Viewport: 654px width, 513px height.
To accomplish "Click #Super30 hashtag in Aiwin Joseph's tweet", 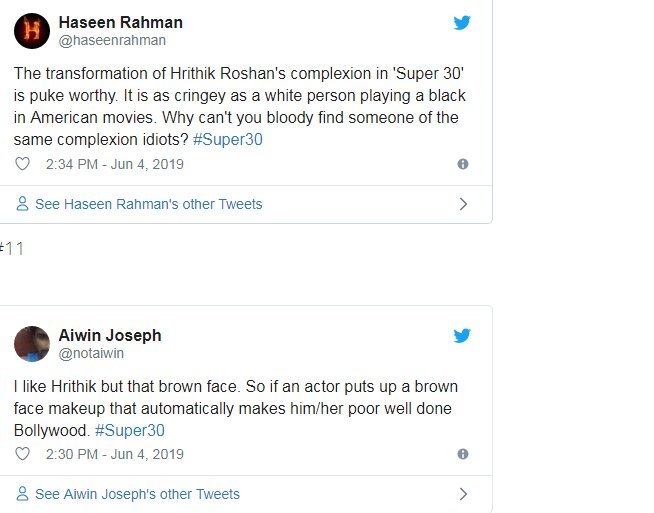I will 129,430.
